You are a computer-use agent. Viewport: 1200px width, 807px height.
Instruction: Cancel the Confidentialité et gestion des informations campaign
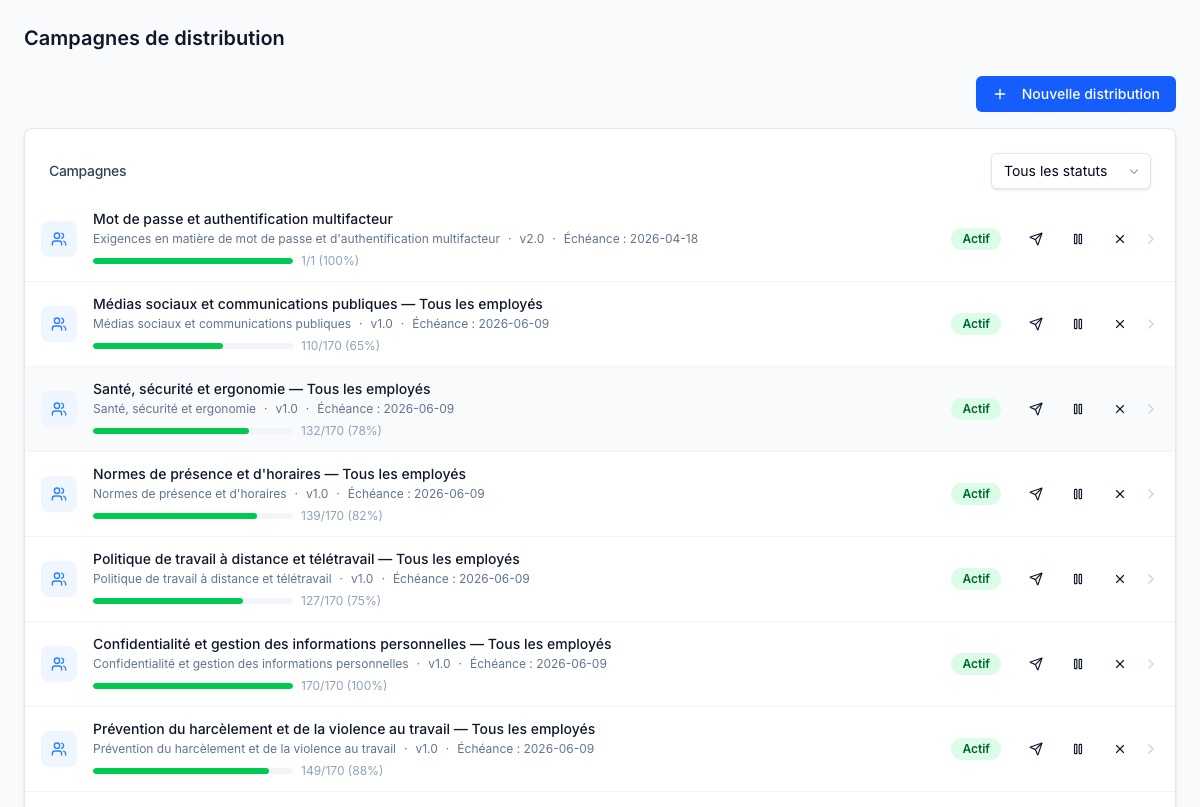(1120, 664)
